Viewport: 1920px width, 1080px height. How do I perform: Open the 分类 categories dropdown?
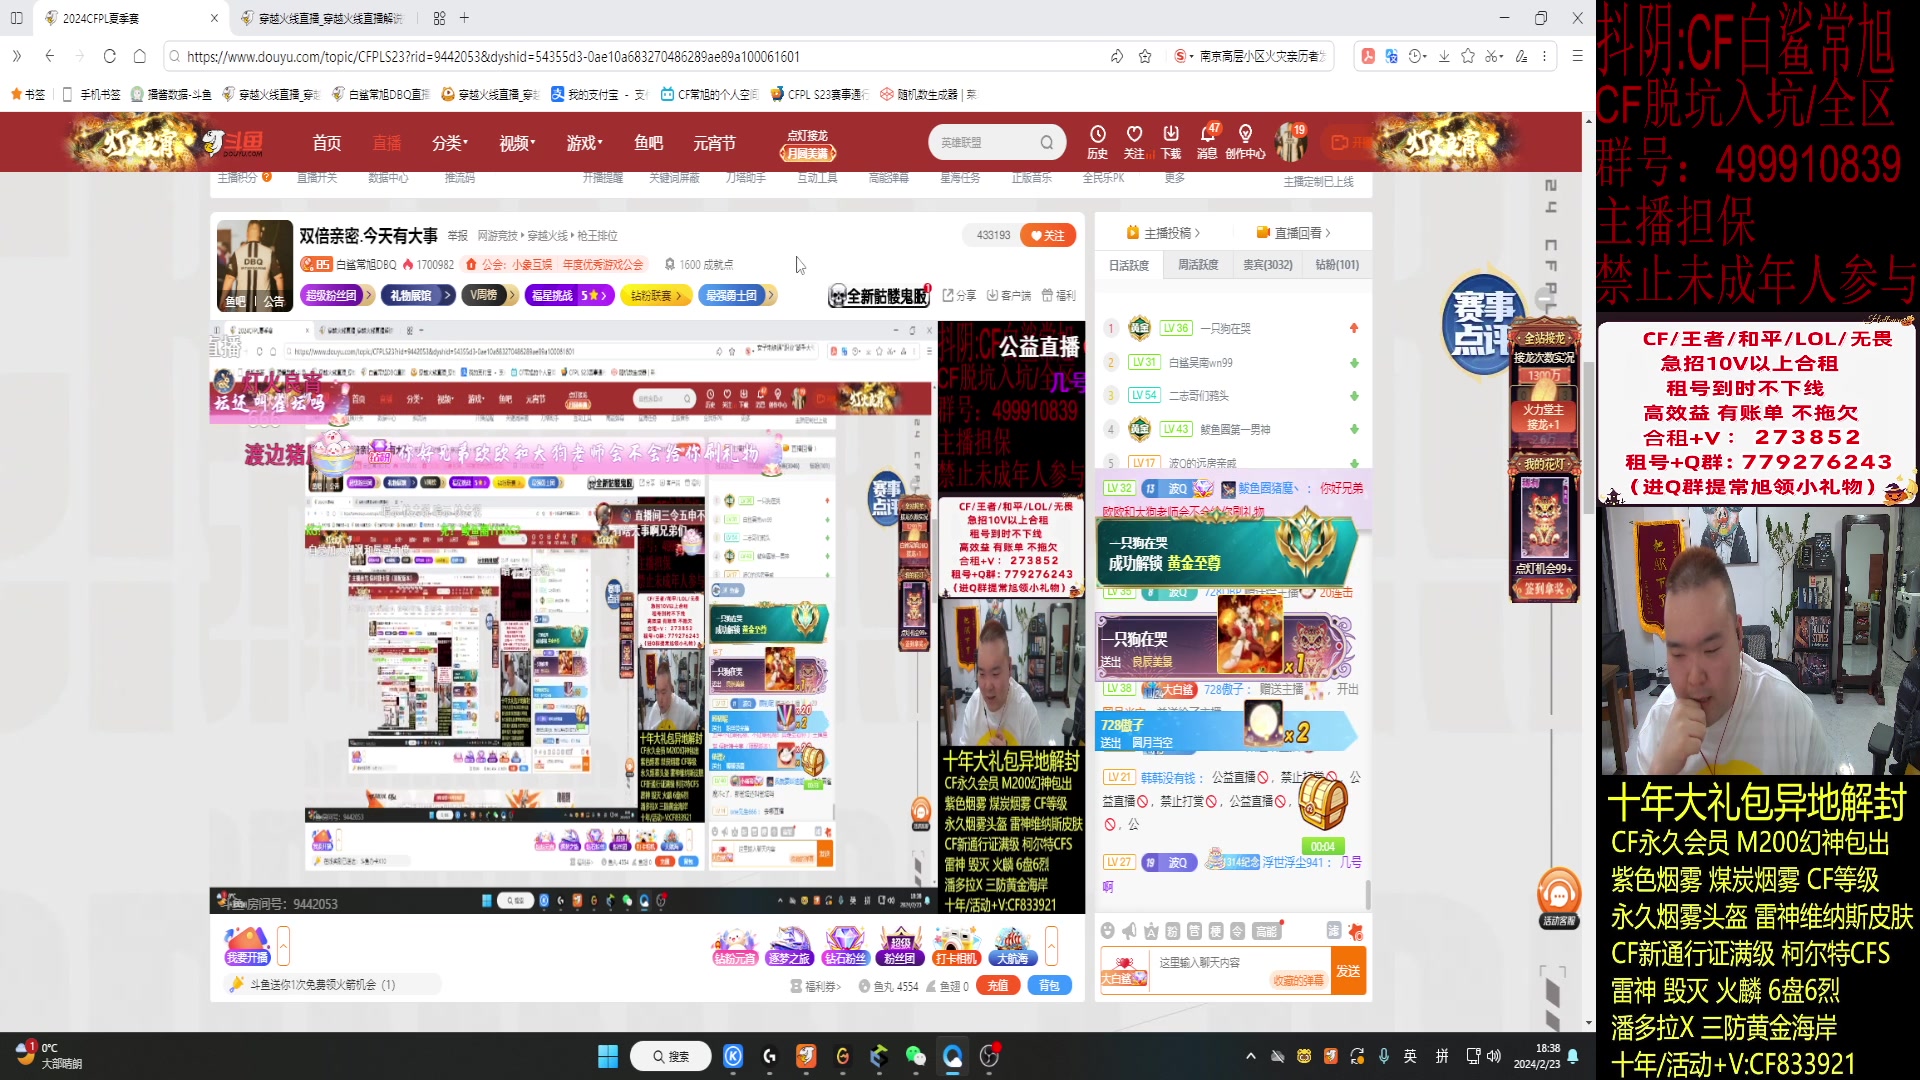[x=447, y=142]
